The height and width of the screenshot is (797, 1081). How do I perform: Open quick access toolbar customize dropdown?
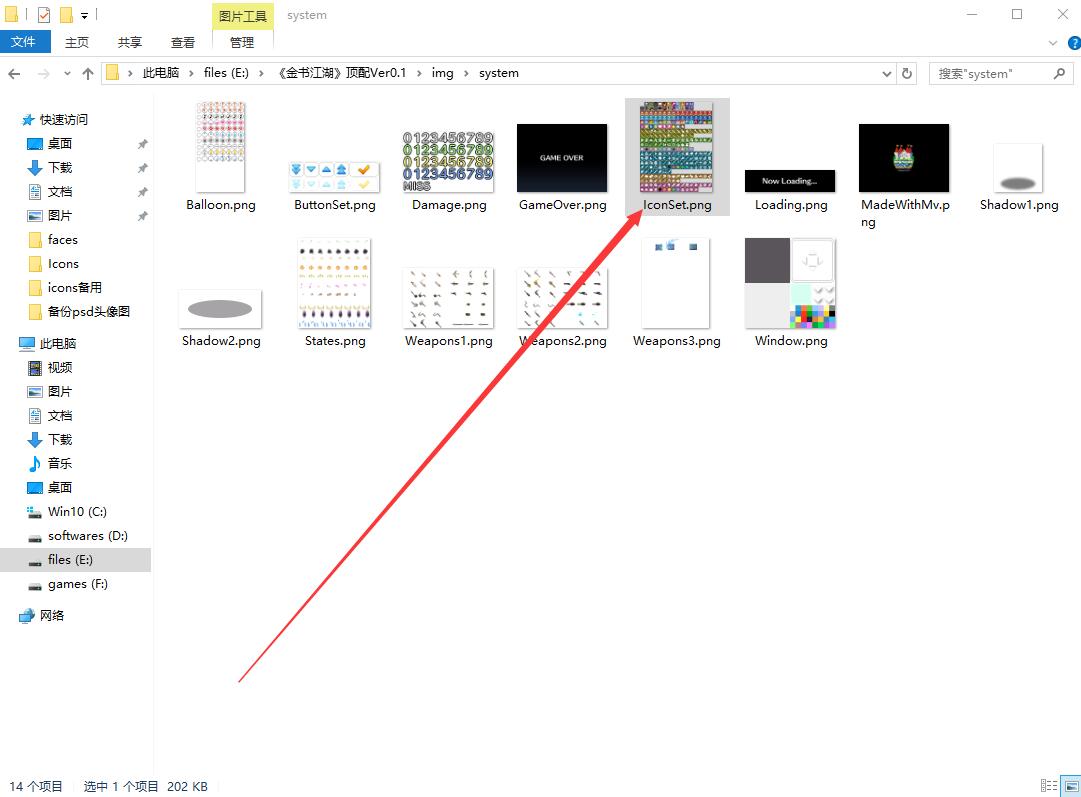click(x=84, y=14)
